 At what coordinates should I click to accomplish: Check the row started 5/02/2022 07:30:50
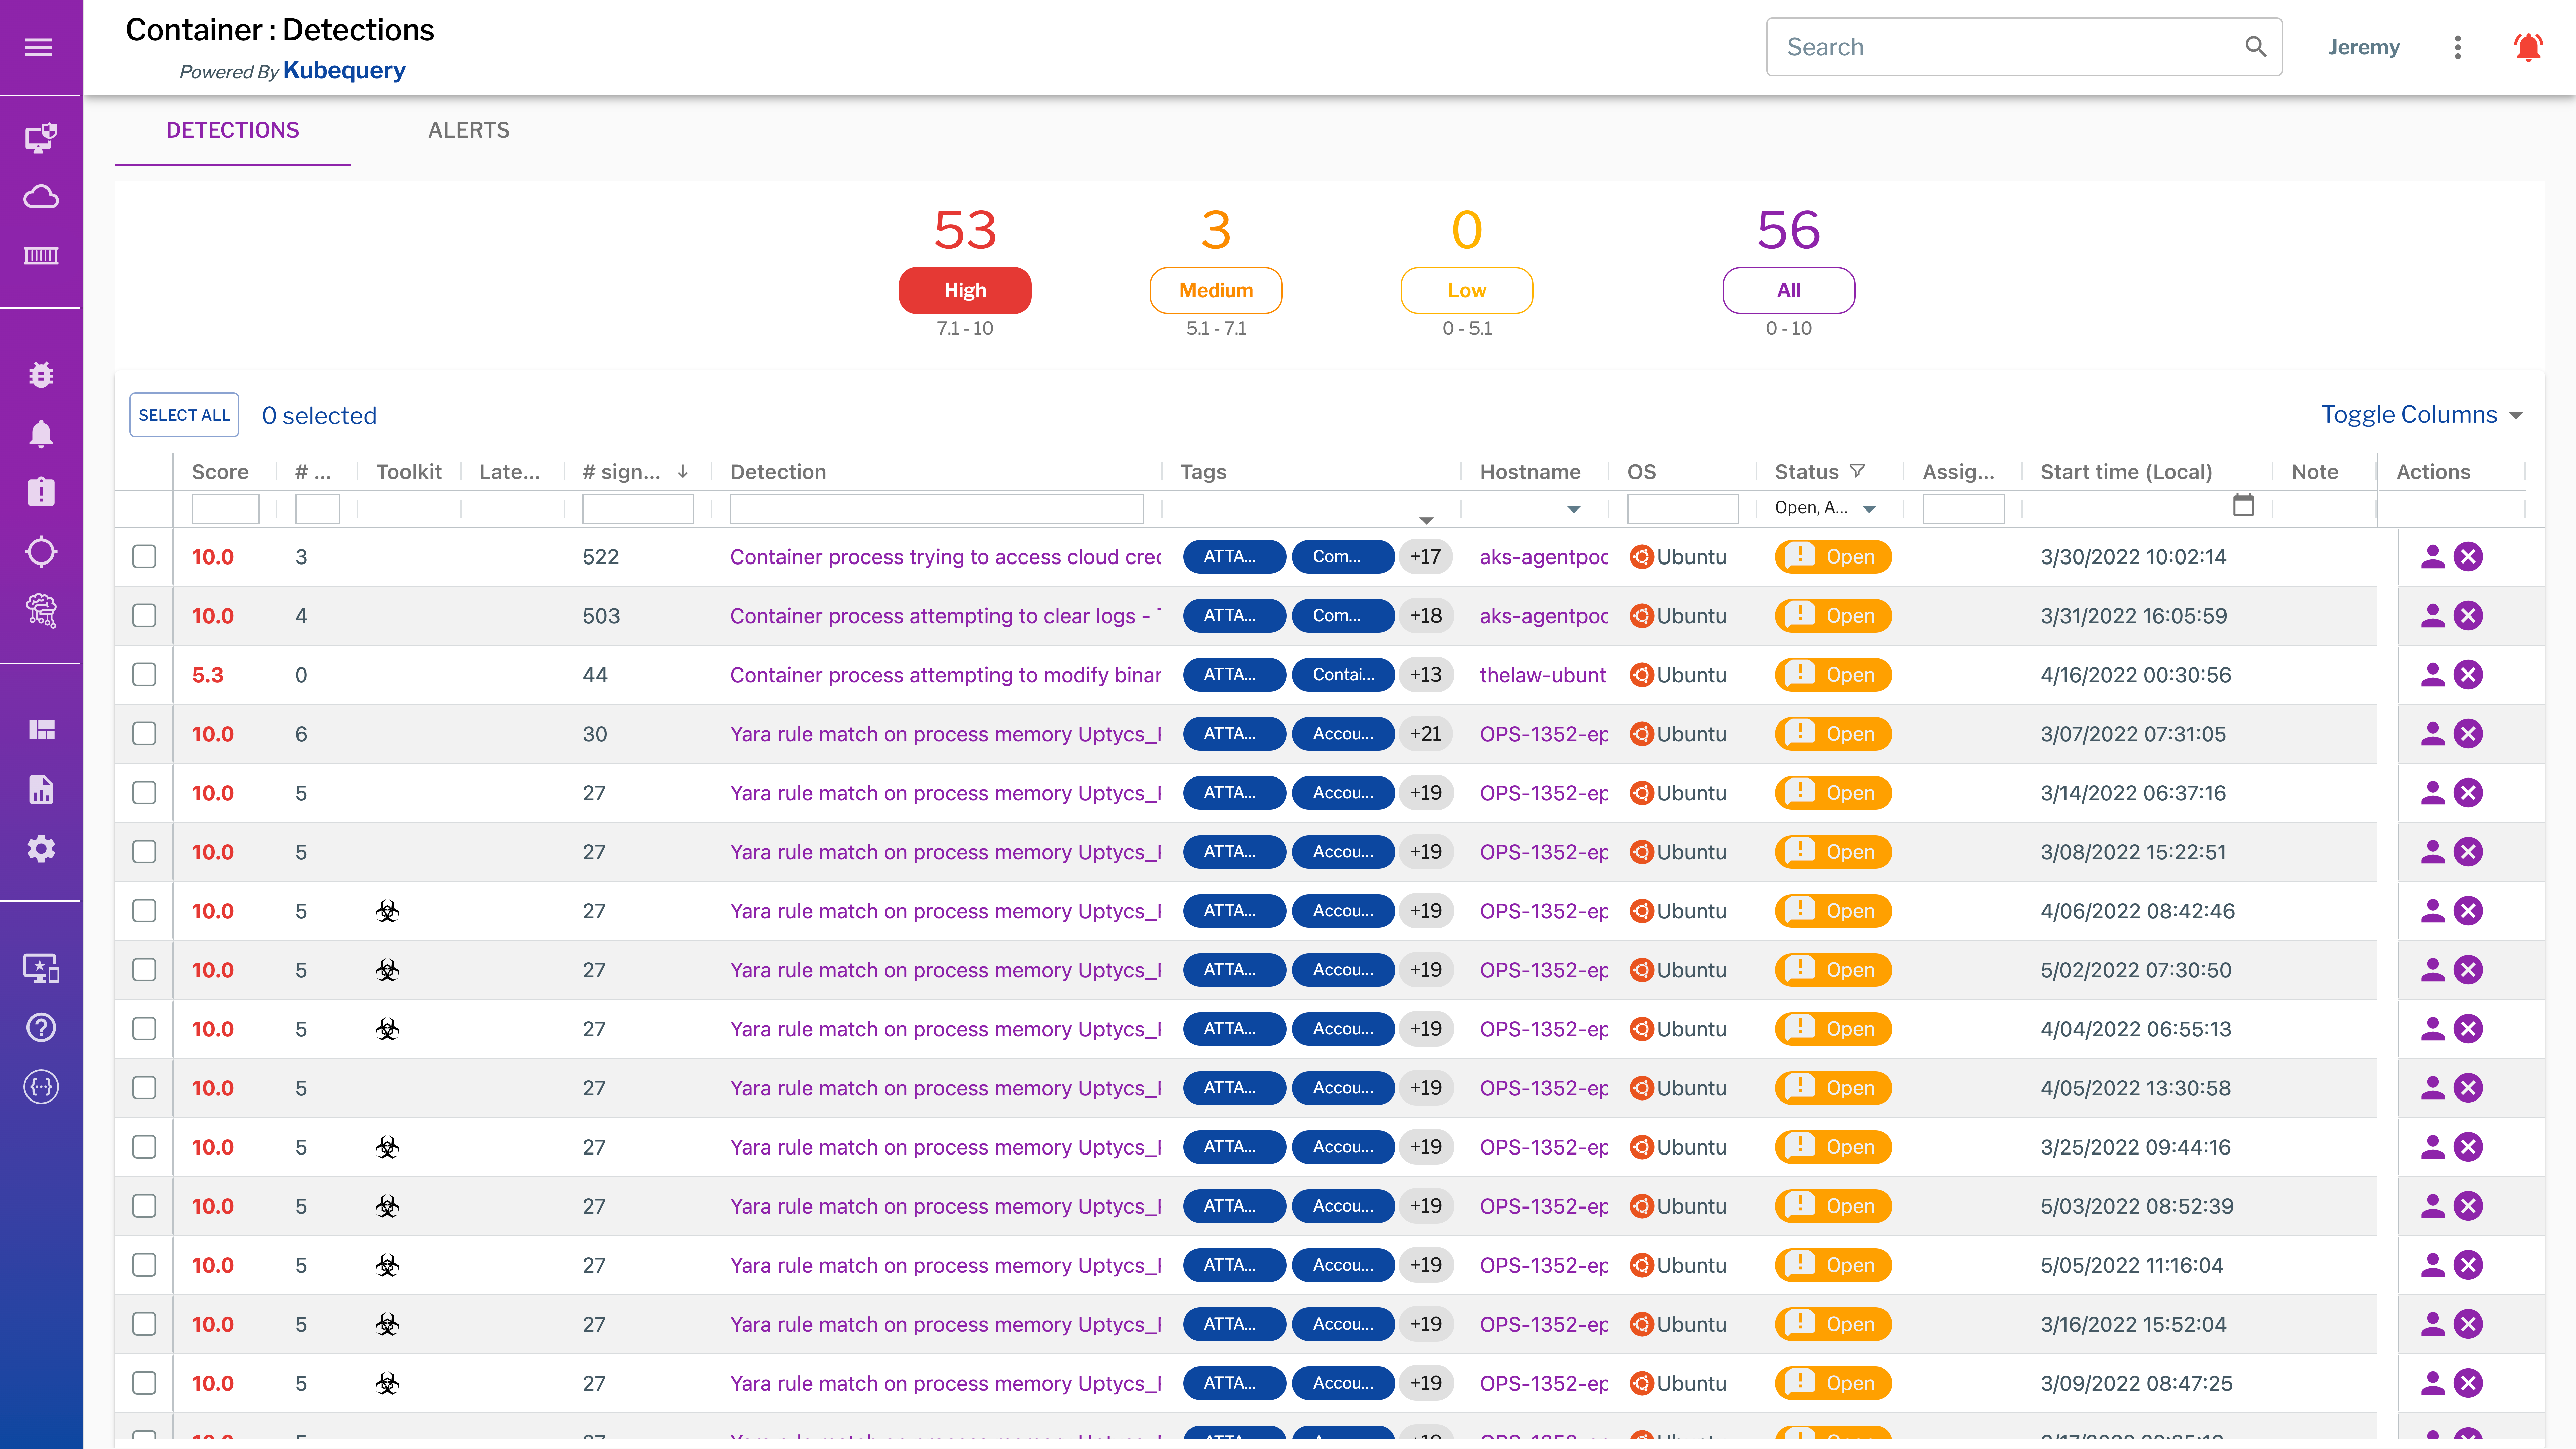144,970
